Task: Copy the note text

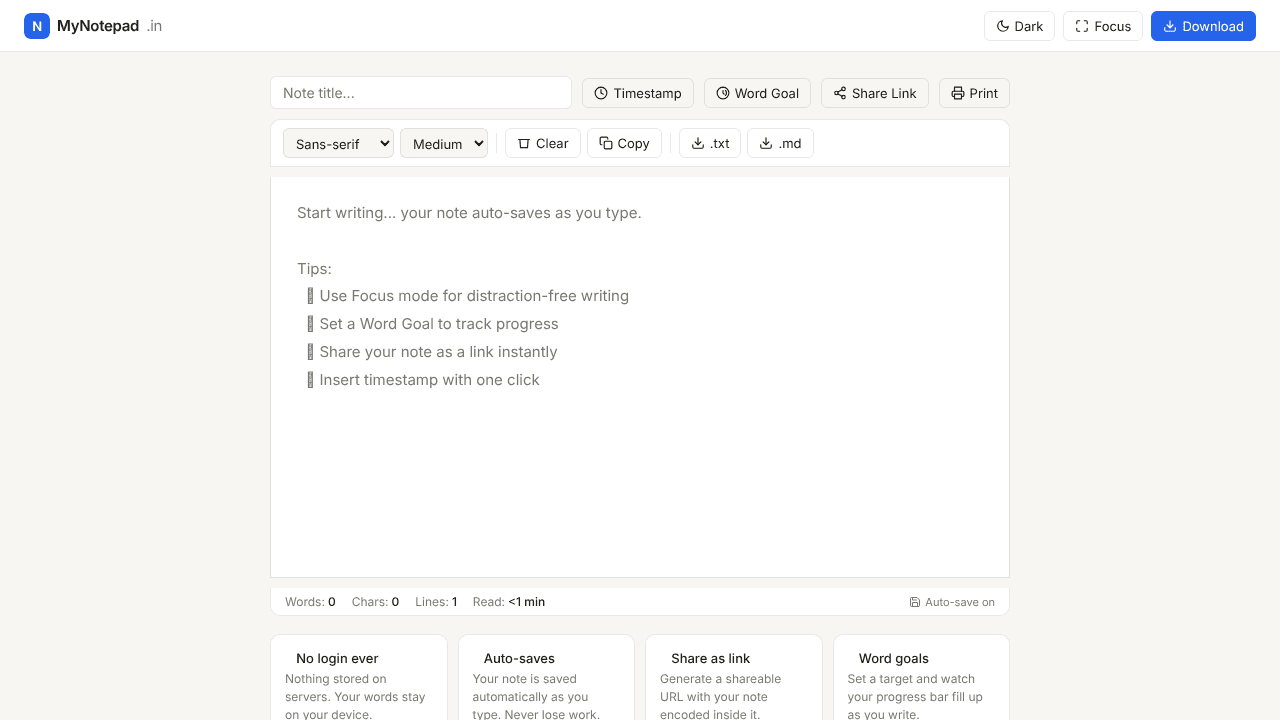Action: (x=624, y=143)
